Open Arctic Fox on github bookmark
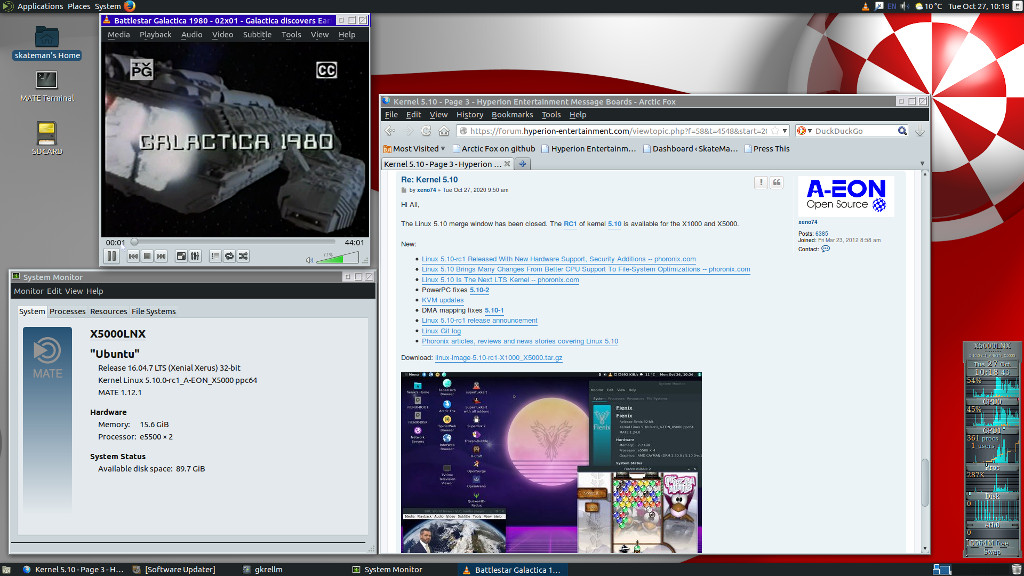1024x576 pixels. [494, 149]
